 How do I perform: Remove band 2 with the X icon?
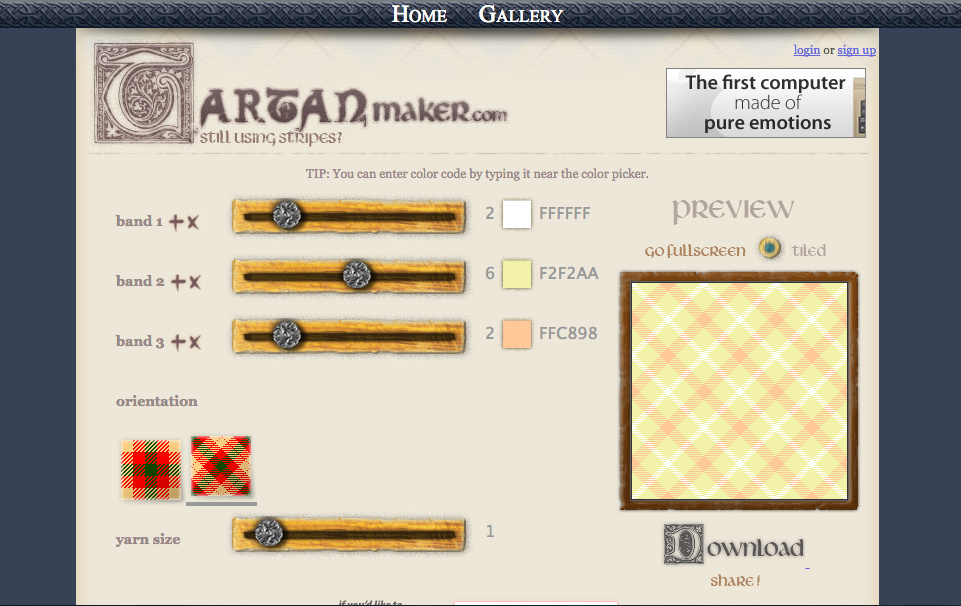pos(195,282)
